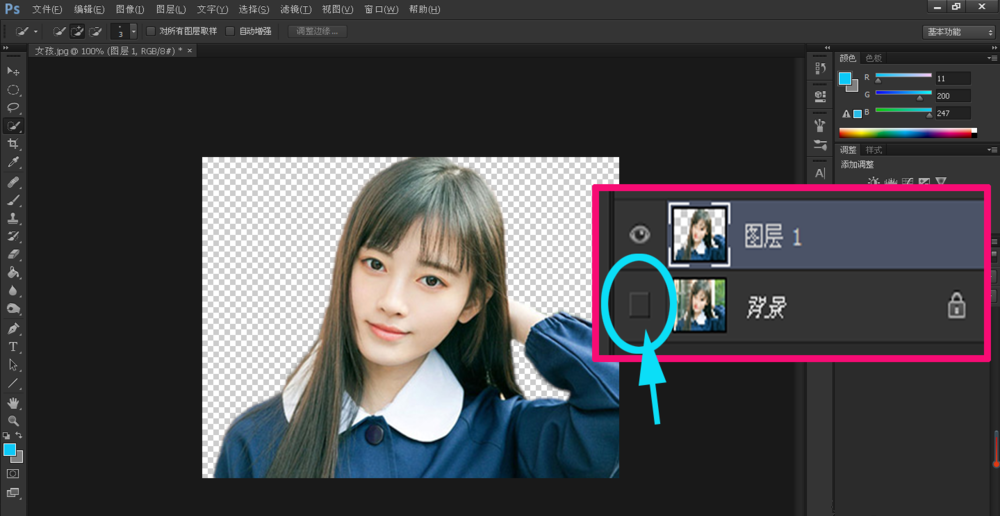Expand the collapsed icon panel dock
This screenshot has width=1000, height=516.
pyautogui.click(x=827, y=48)
